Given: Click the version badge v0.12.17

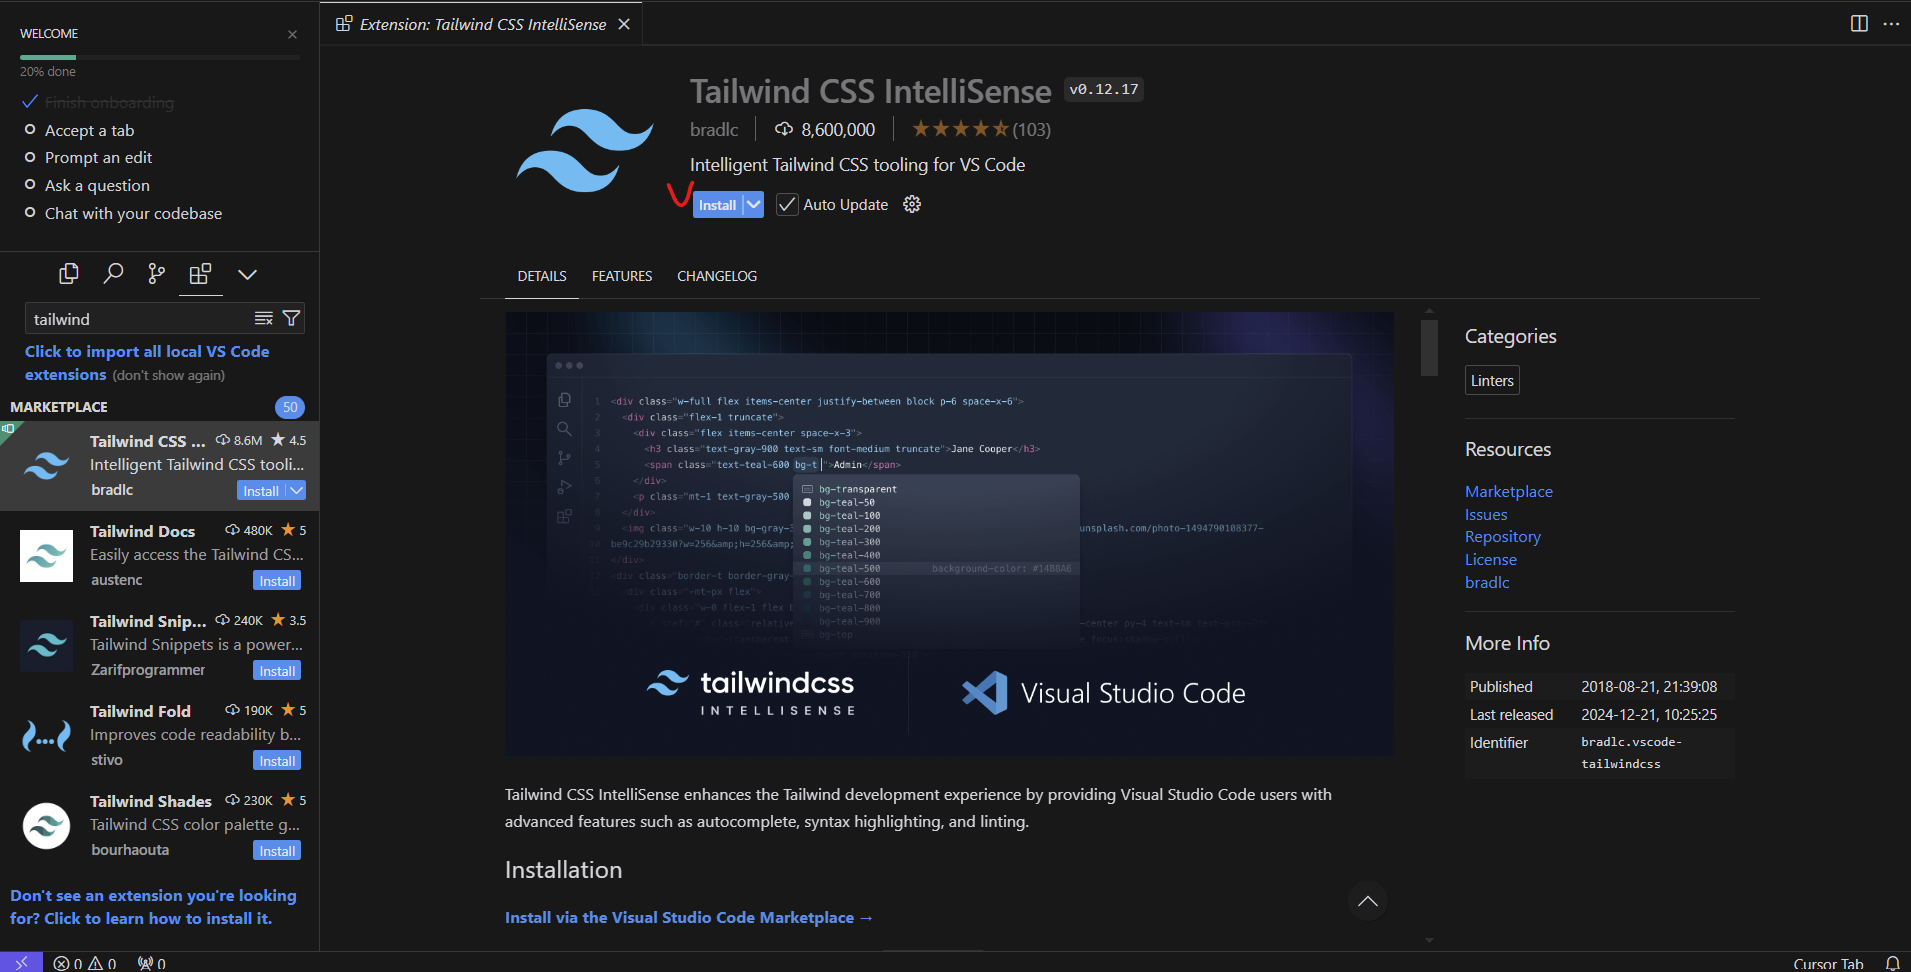Looking at the screenshot, I should tap(1104, 90).
